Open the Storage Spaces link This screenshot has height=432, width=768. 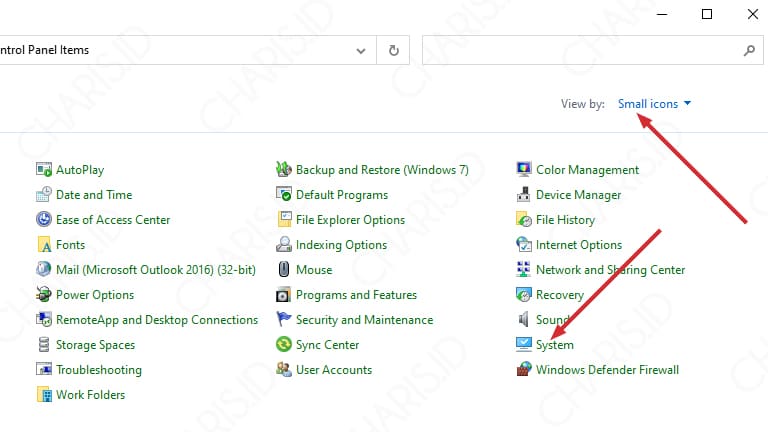[x=96, y=345]
